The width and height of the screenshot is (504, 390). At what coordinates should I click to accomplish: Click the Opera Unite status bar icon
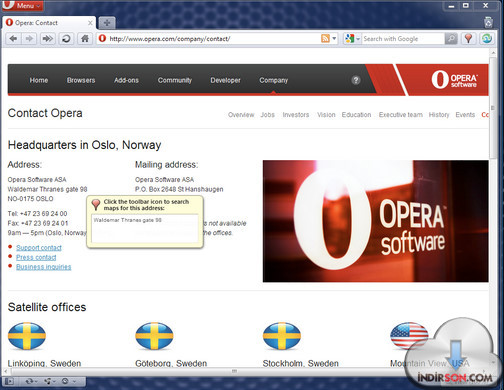48,381
